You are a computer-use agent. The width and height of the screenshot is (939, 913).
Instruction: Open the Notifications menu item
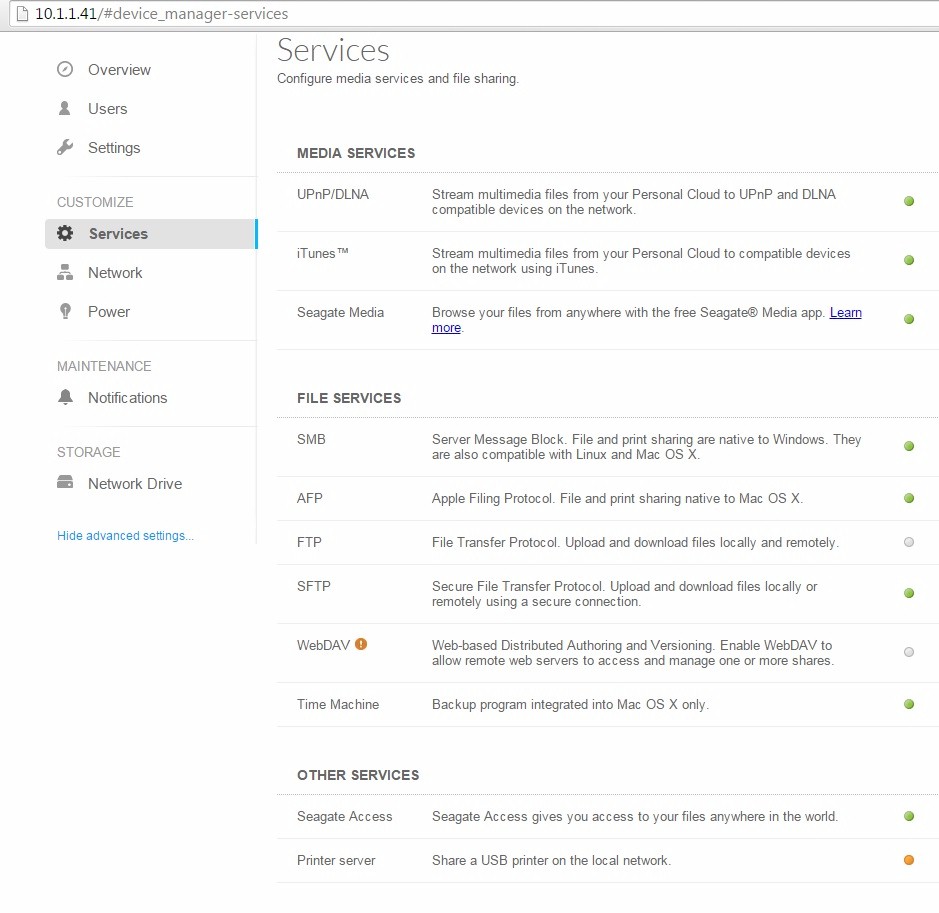click(x=128, y=398)
